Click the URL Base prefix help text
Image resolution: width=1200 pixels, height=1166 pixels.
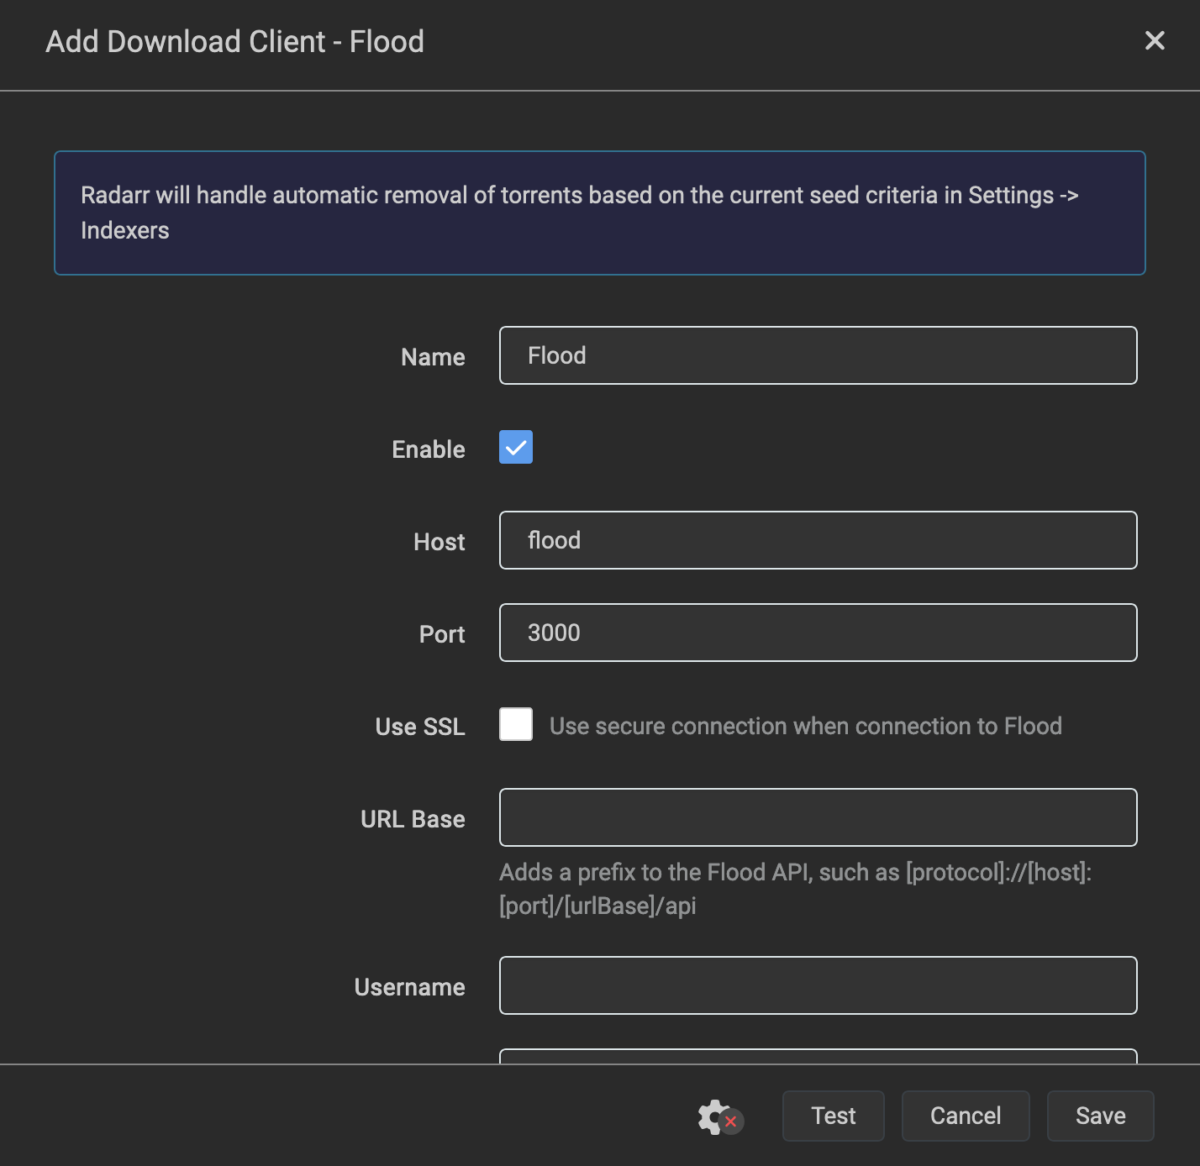[795, 889]
